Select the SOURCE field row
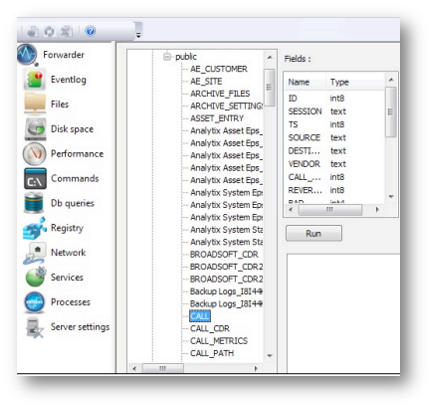 click(335, 138)
